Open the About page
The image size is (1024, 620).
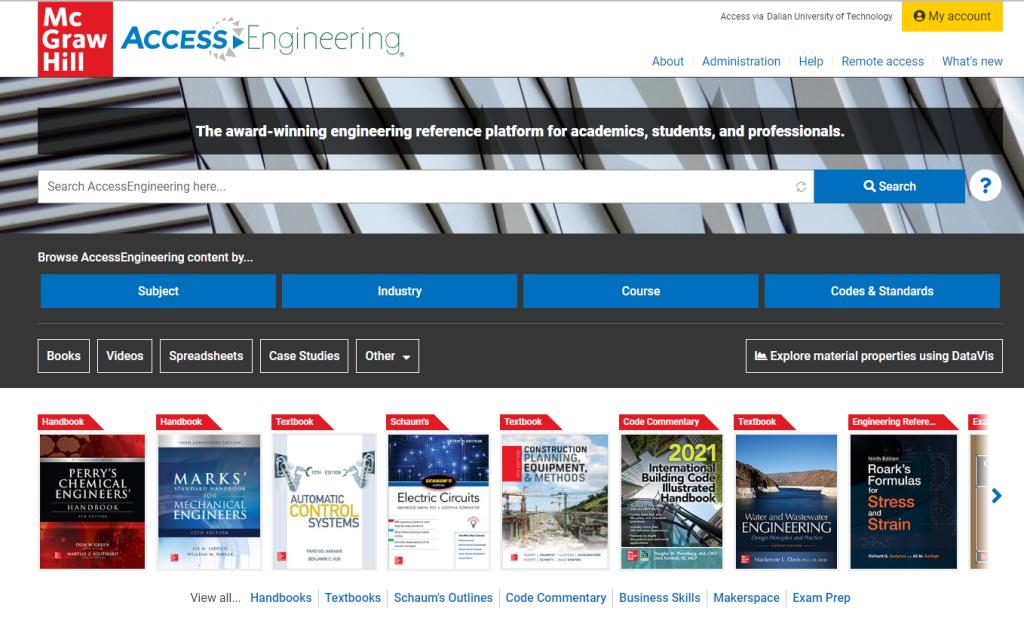(x=667, y=61)
